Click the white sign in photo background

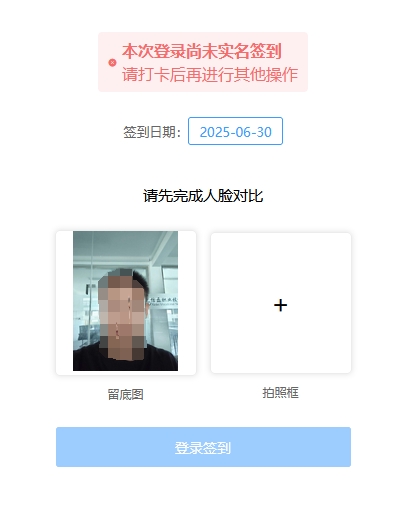click(x=163, y=300)
